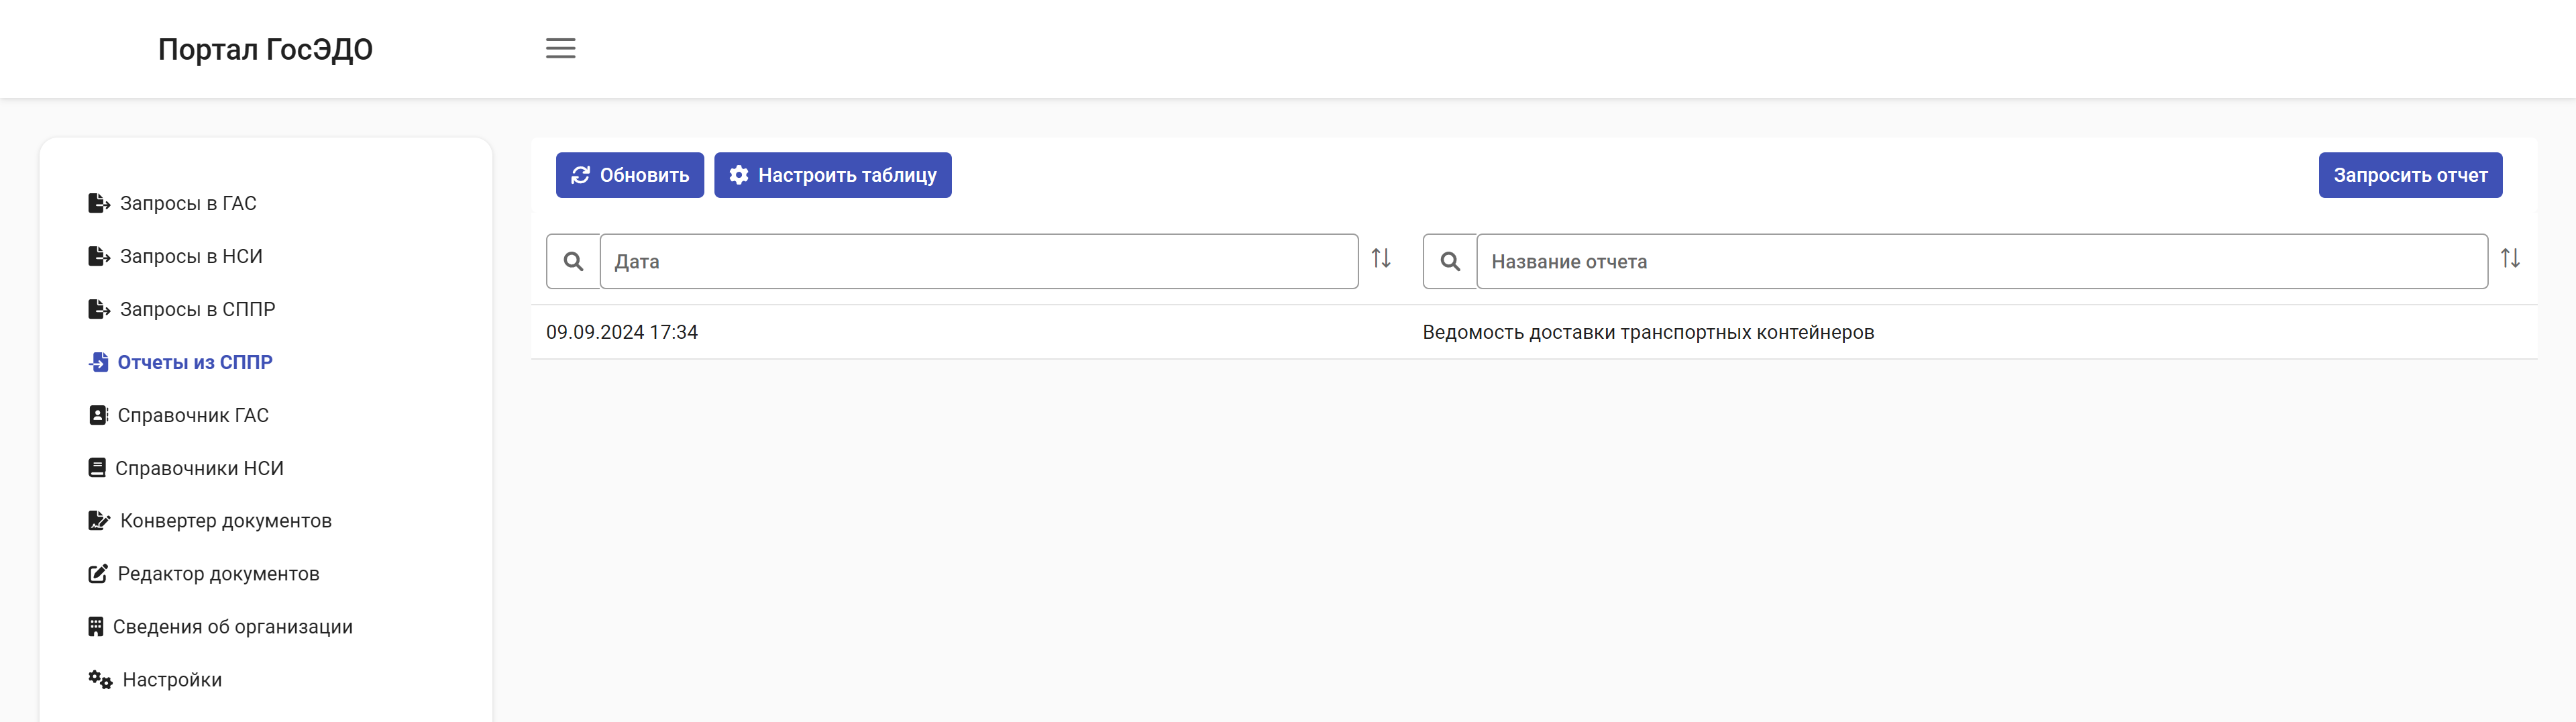The height and width of the screenshot is (722, 2576).
Task: Click the Редактор документов edit icon
Action: pyautogui.click(x=98, y=573)
